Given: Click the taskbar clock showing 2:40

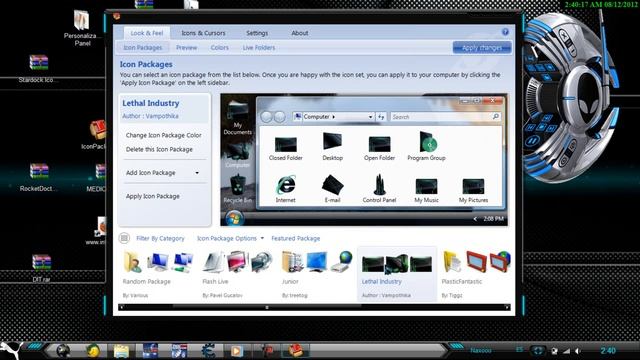Looking at the screenshot, I should [608, 351].
